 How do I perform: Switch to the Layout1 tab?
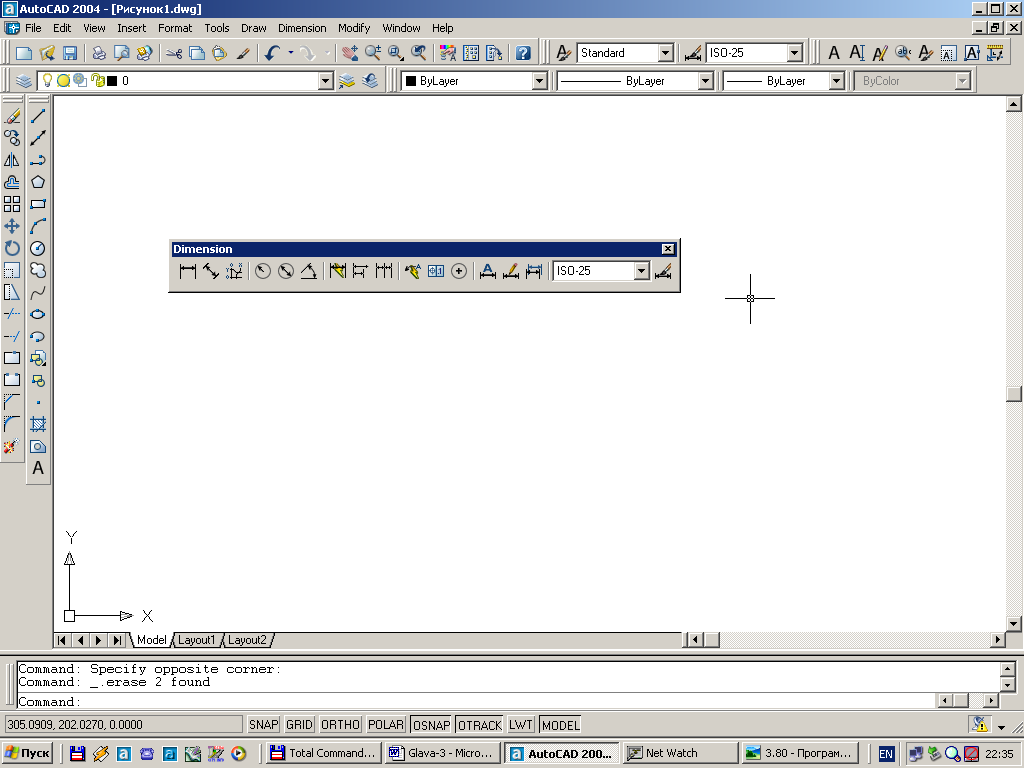196,640
